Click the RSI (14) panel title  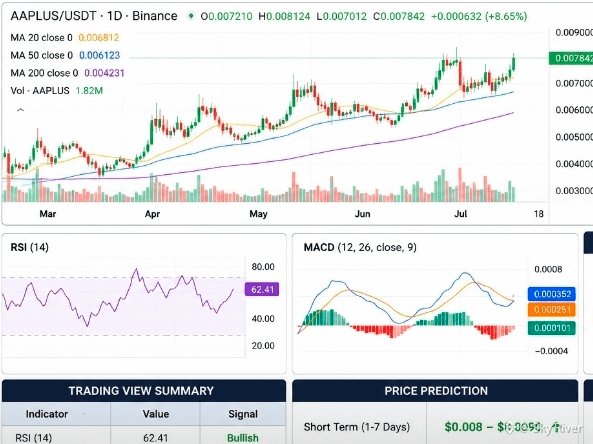pos(29,247)
